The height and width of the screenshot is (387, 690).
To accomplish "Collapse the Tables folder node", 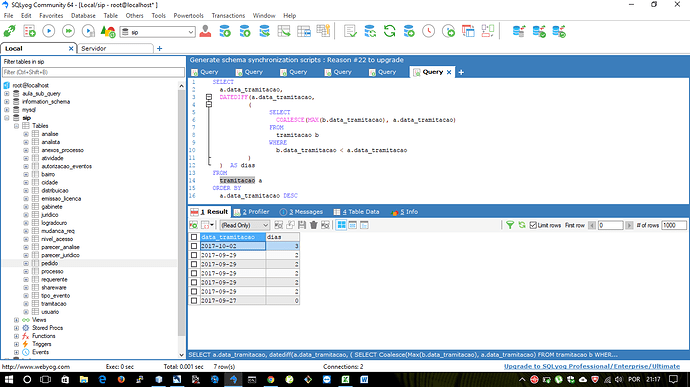I will (16, 126).
